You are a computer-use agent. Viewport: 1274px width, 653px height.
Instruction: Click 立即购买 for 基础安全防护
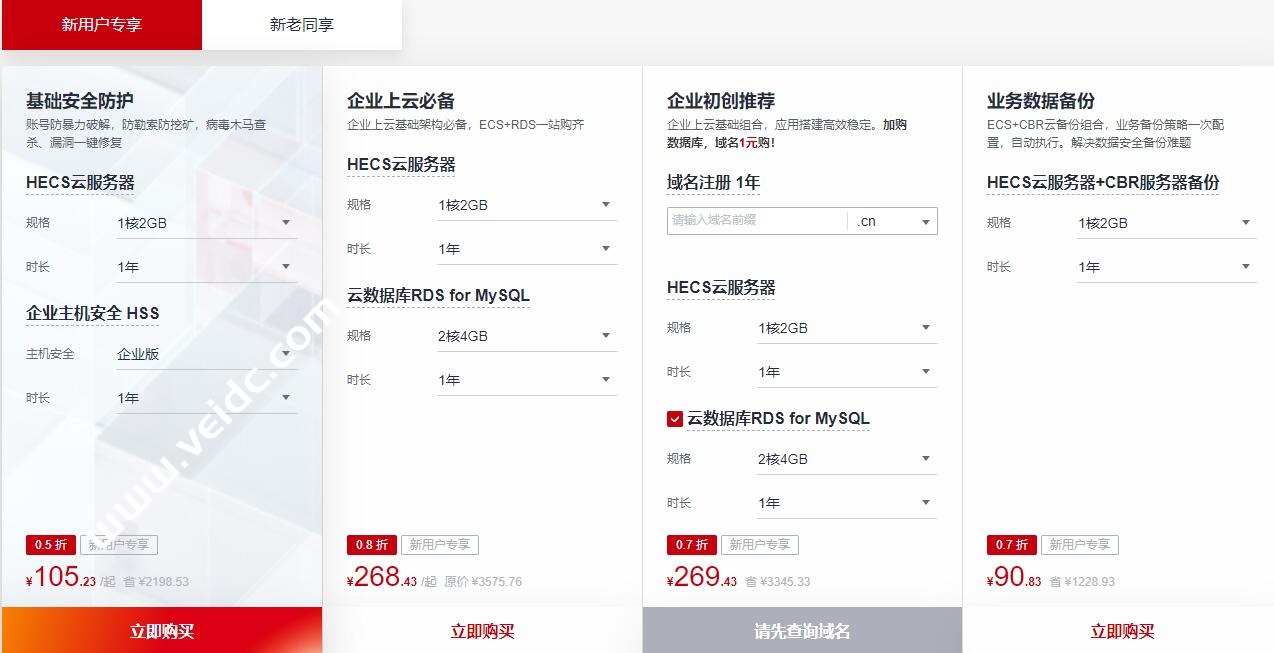[x=162, y=631]
